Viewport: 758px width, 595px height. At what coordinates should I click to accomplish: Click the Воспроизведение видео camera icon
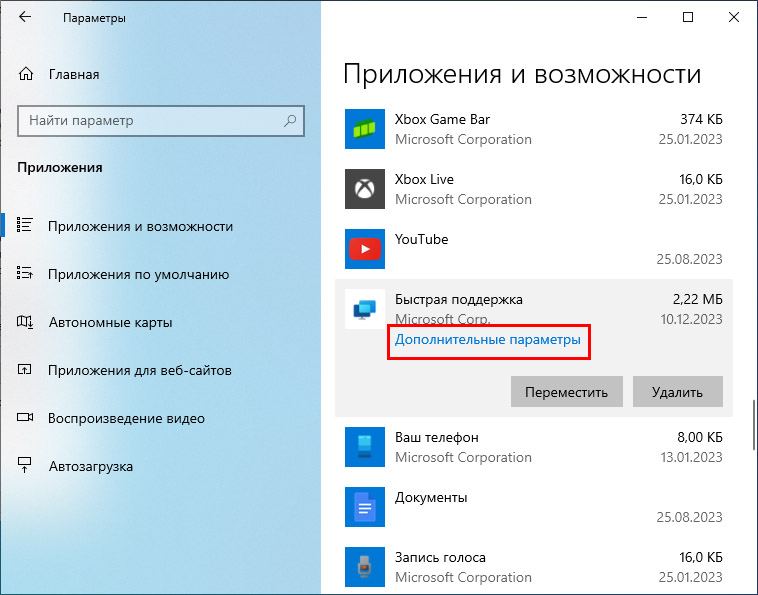coord(25,417)
